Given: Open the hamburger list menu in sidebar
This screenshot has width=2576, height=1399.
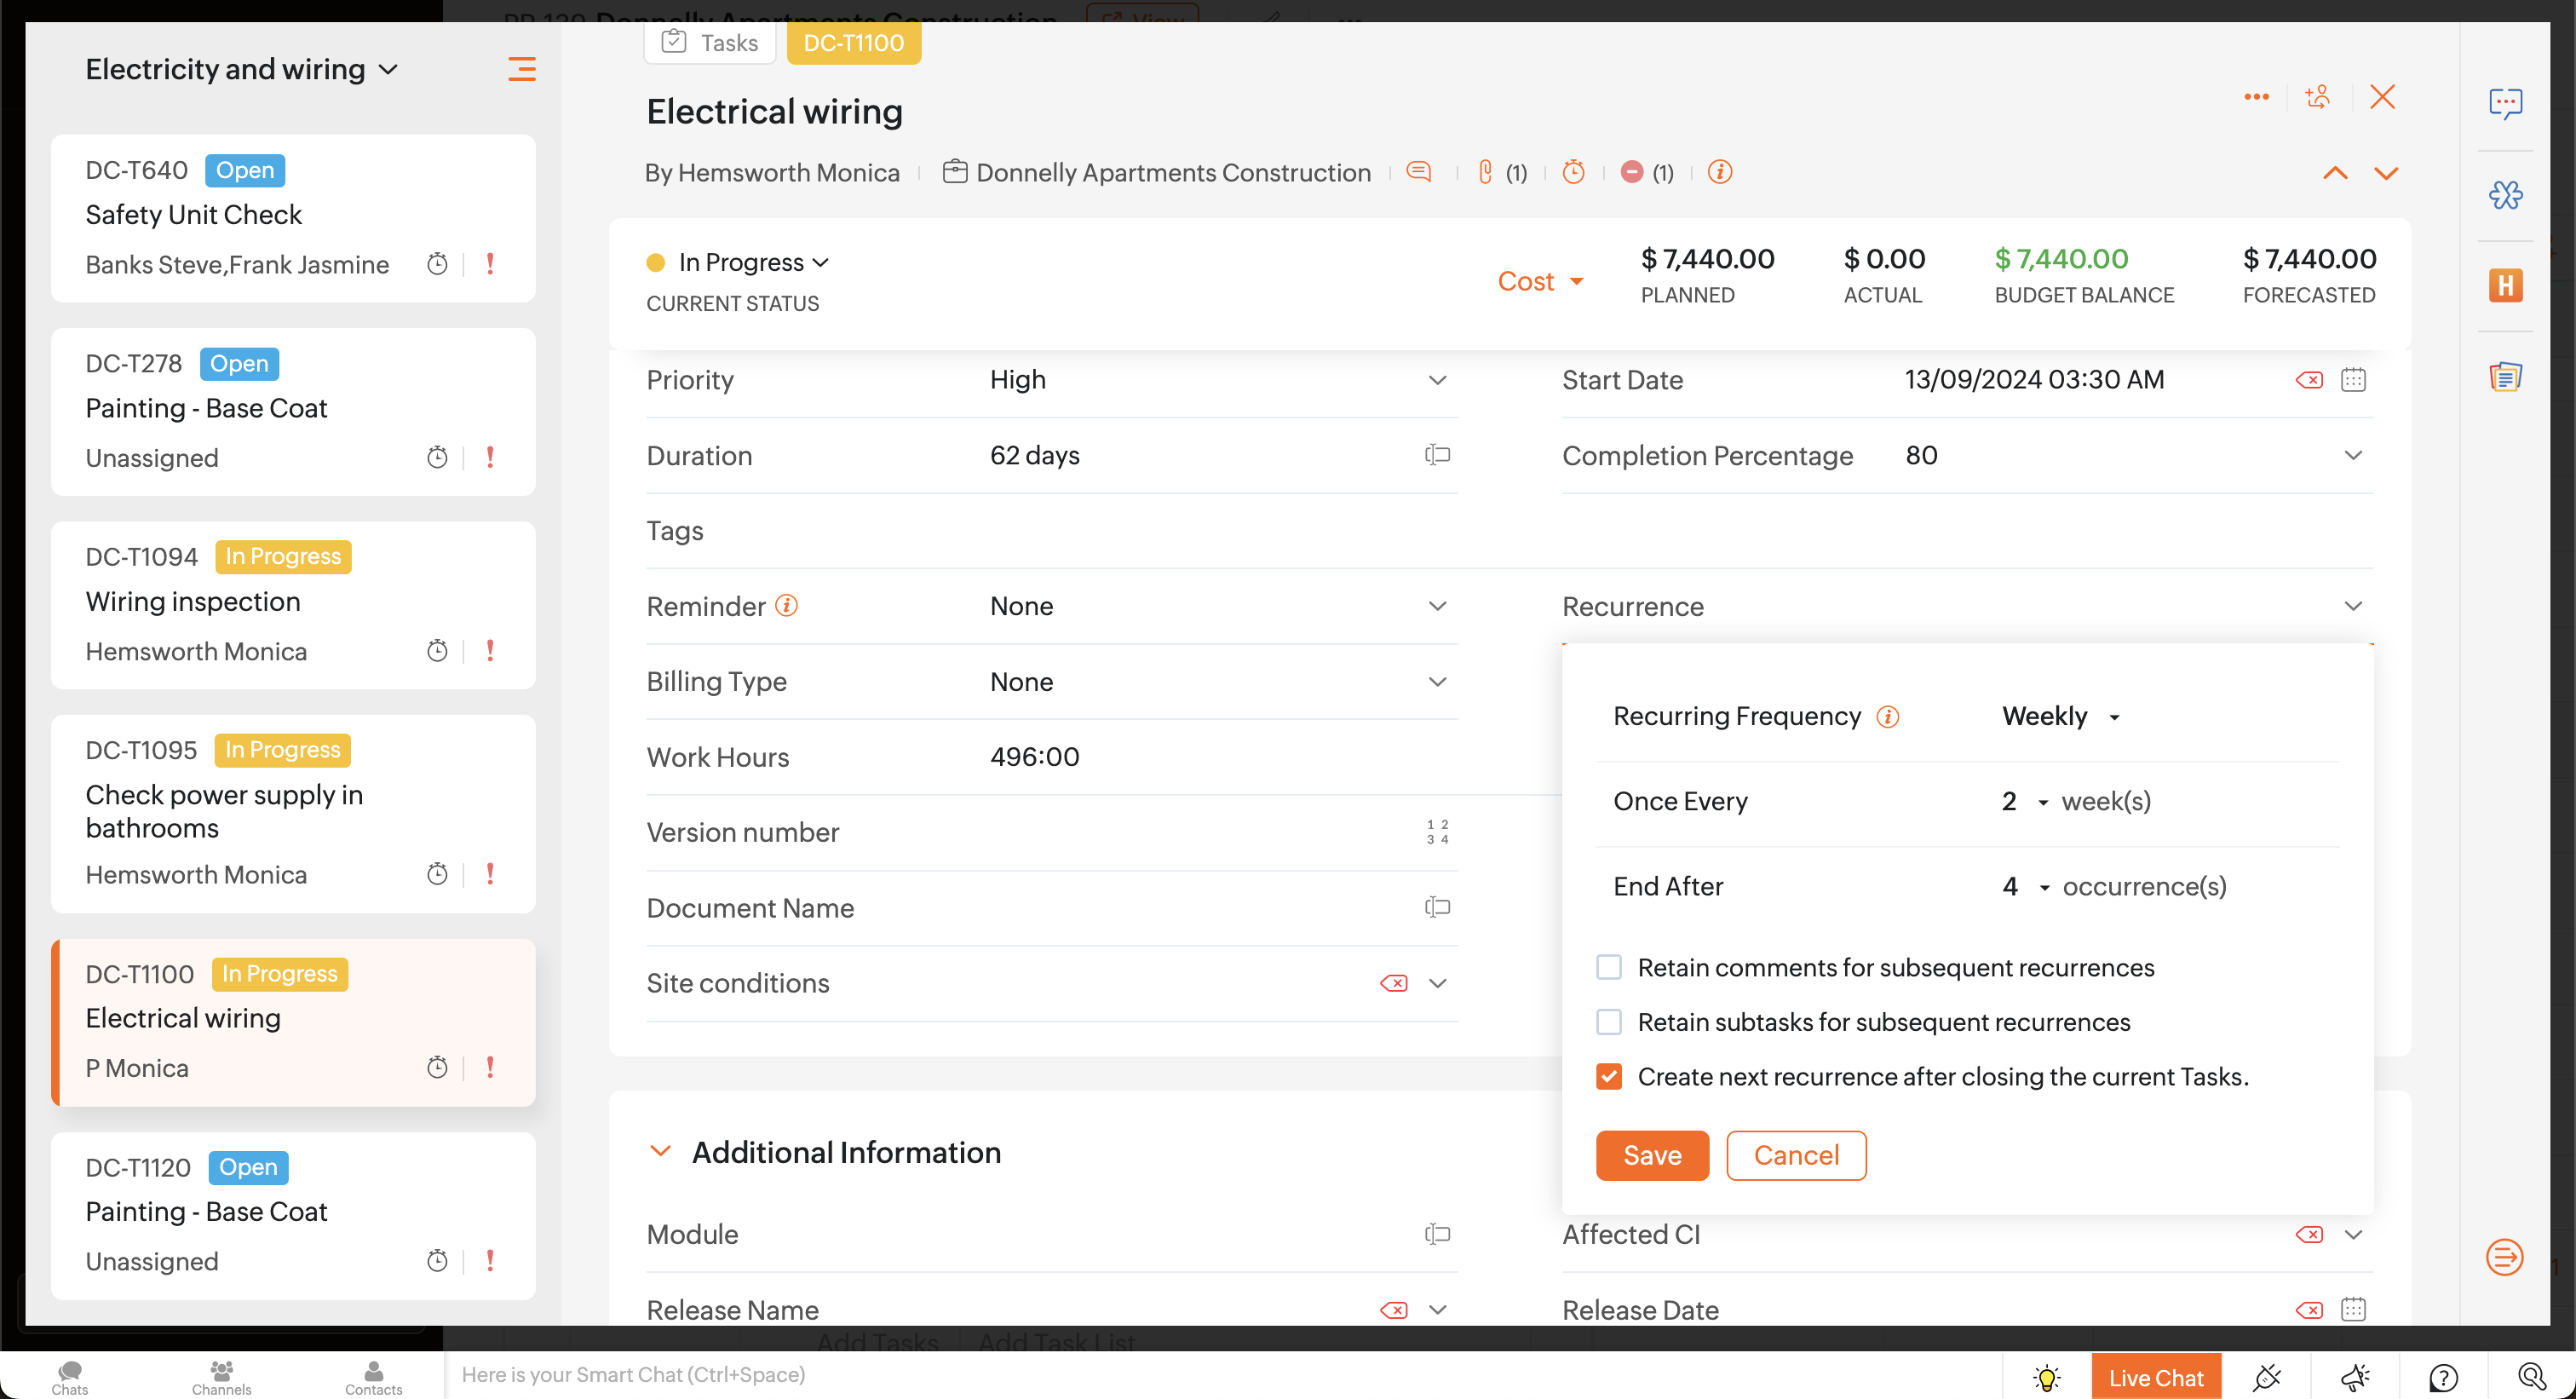Looking at the screenshot, I should tap(522, 69).
